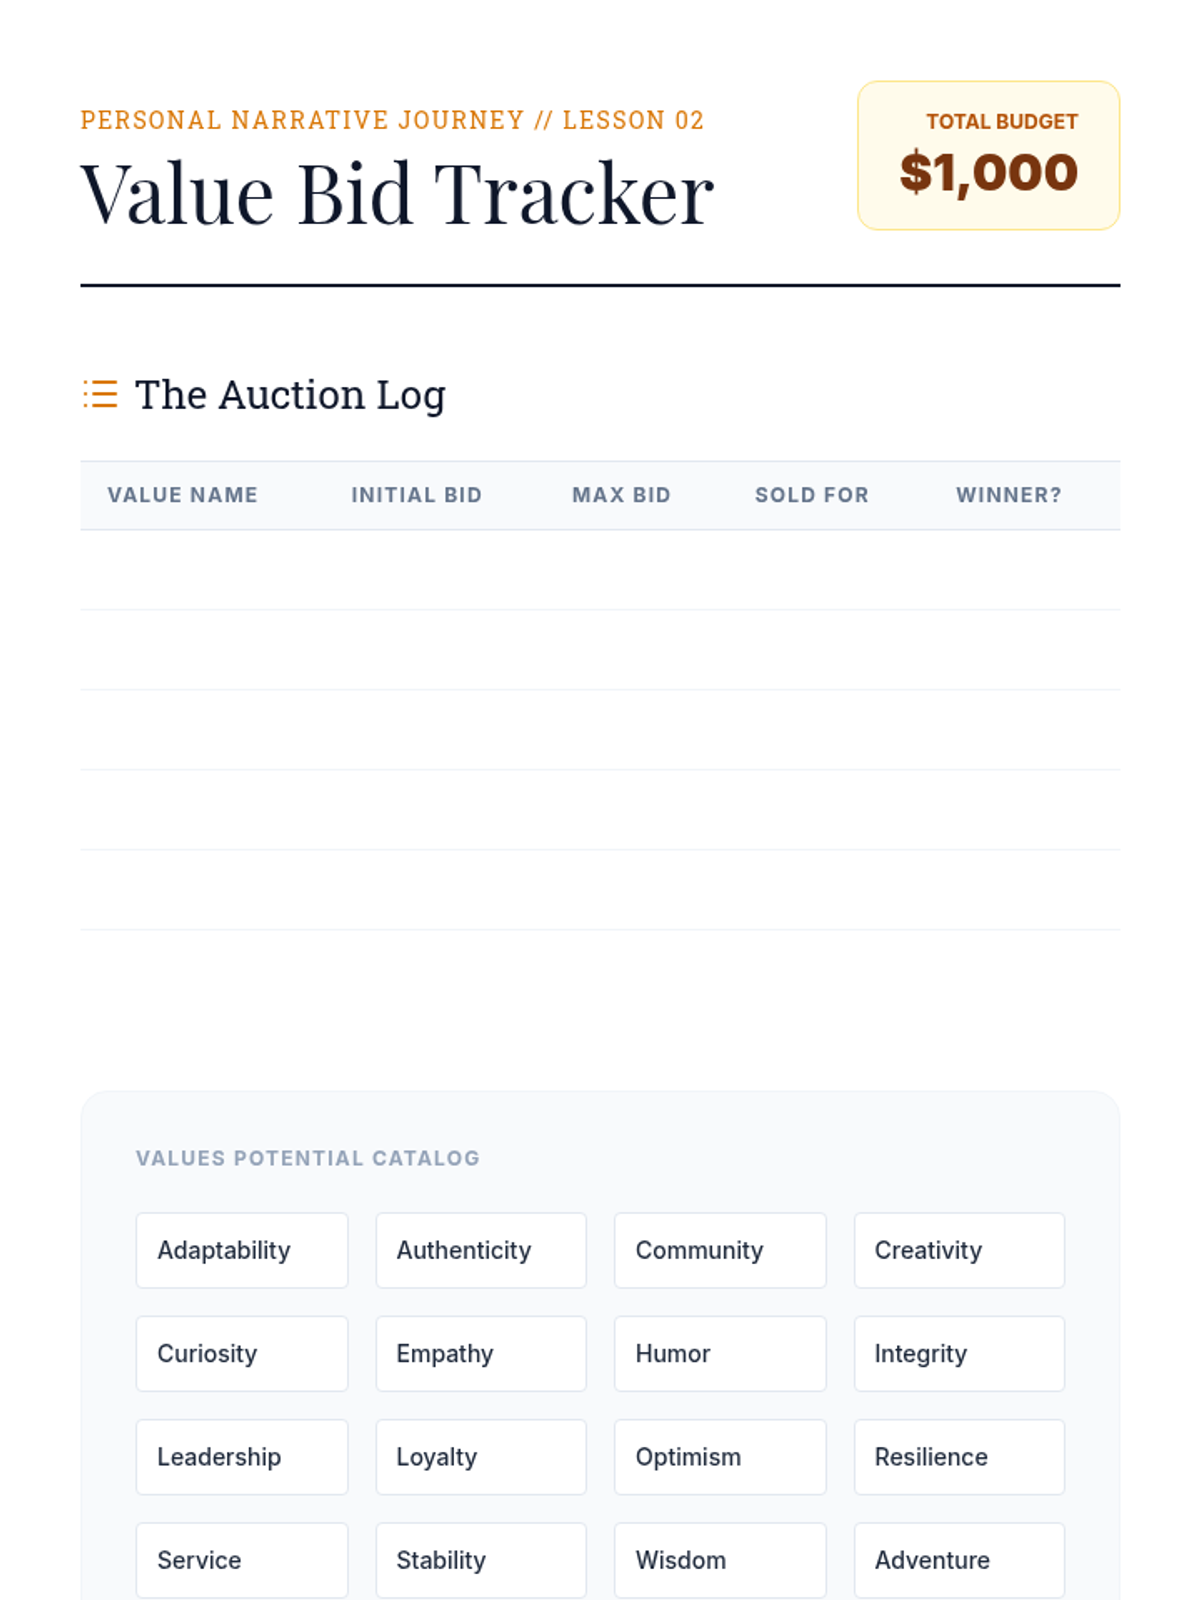Click the Total Budget $1,000 badge

(988, 156)
